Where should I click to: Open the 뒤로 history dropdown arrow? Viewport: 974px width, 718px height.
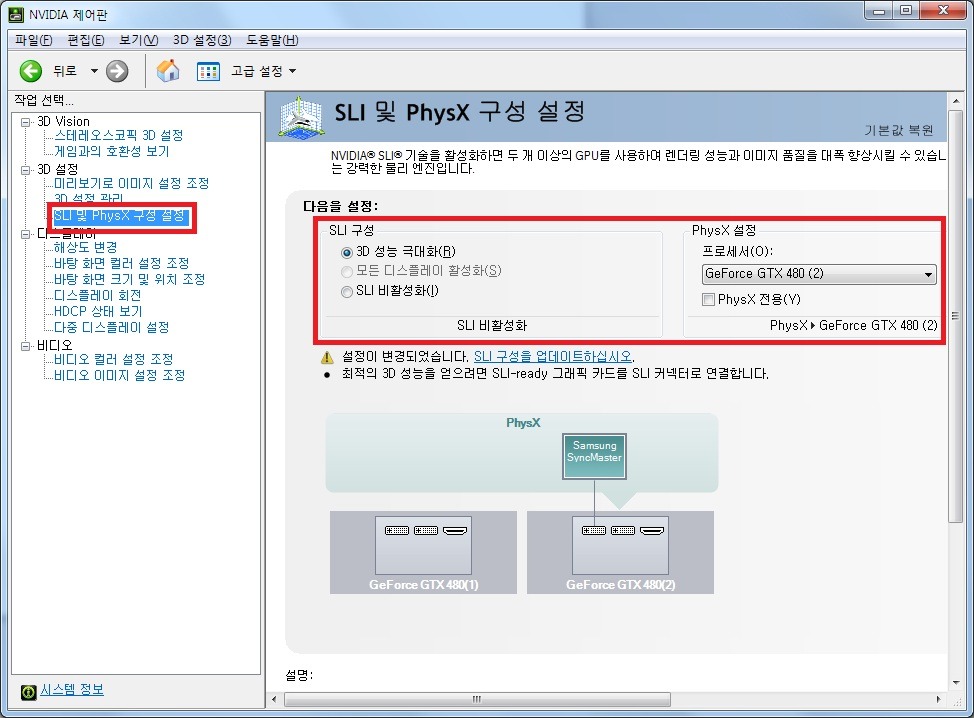click(94, 71)
